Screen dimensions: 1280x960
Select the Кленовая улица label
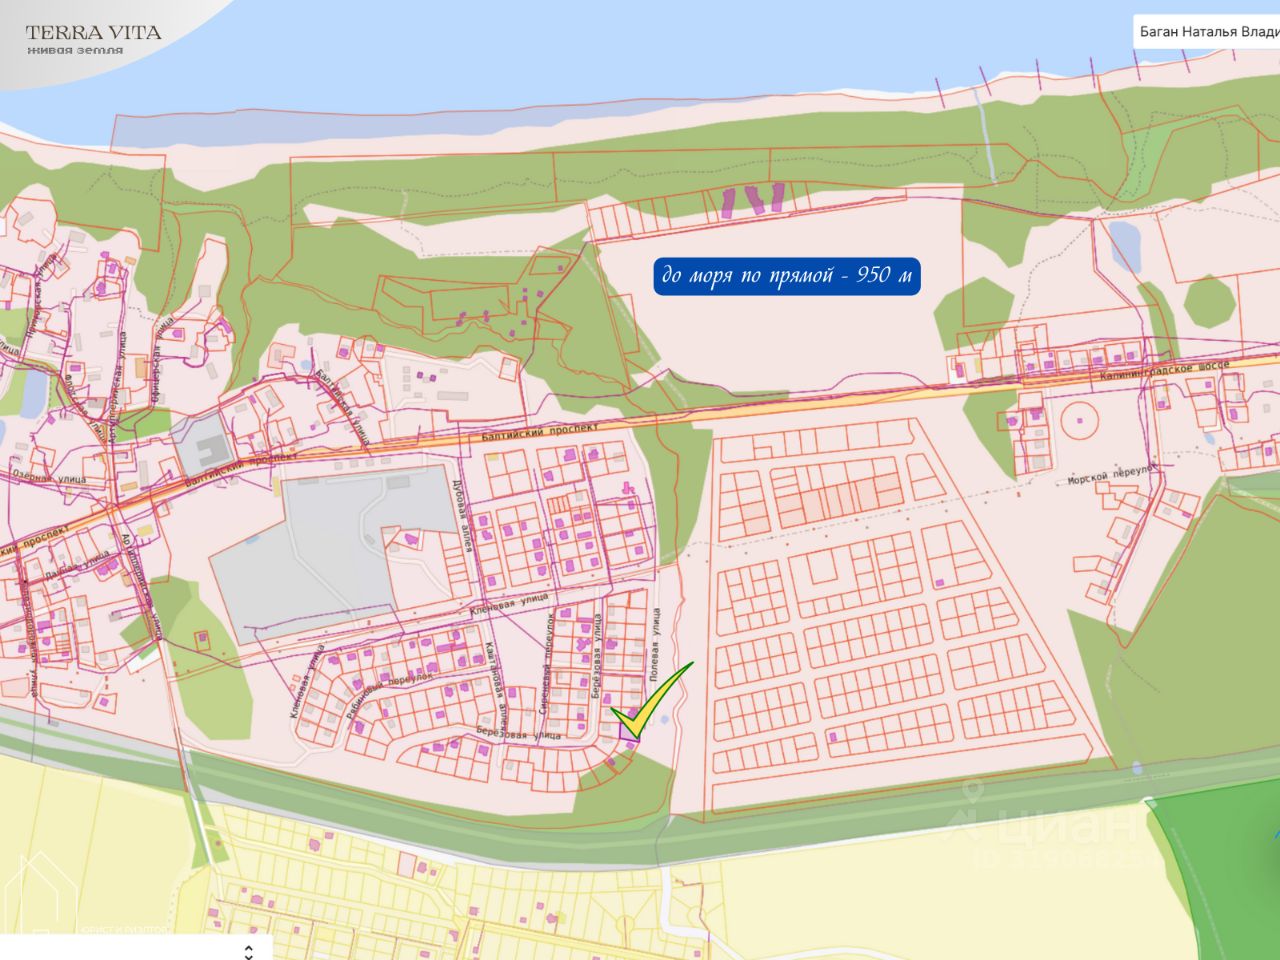pos(509,603)
